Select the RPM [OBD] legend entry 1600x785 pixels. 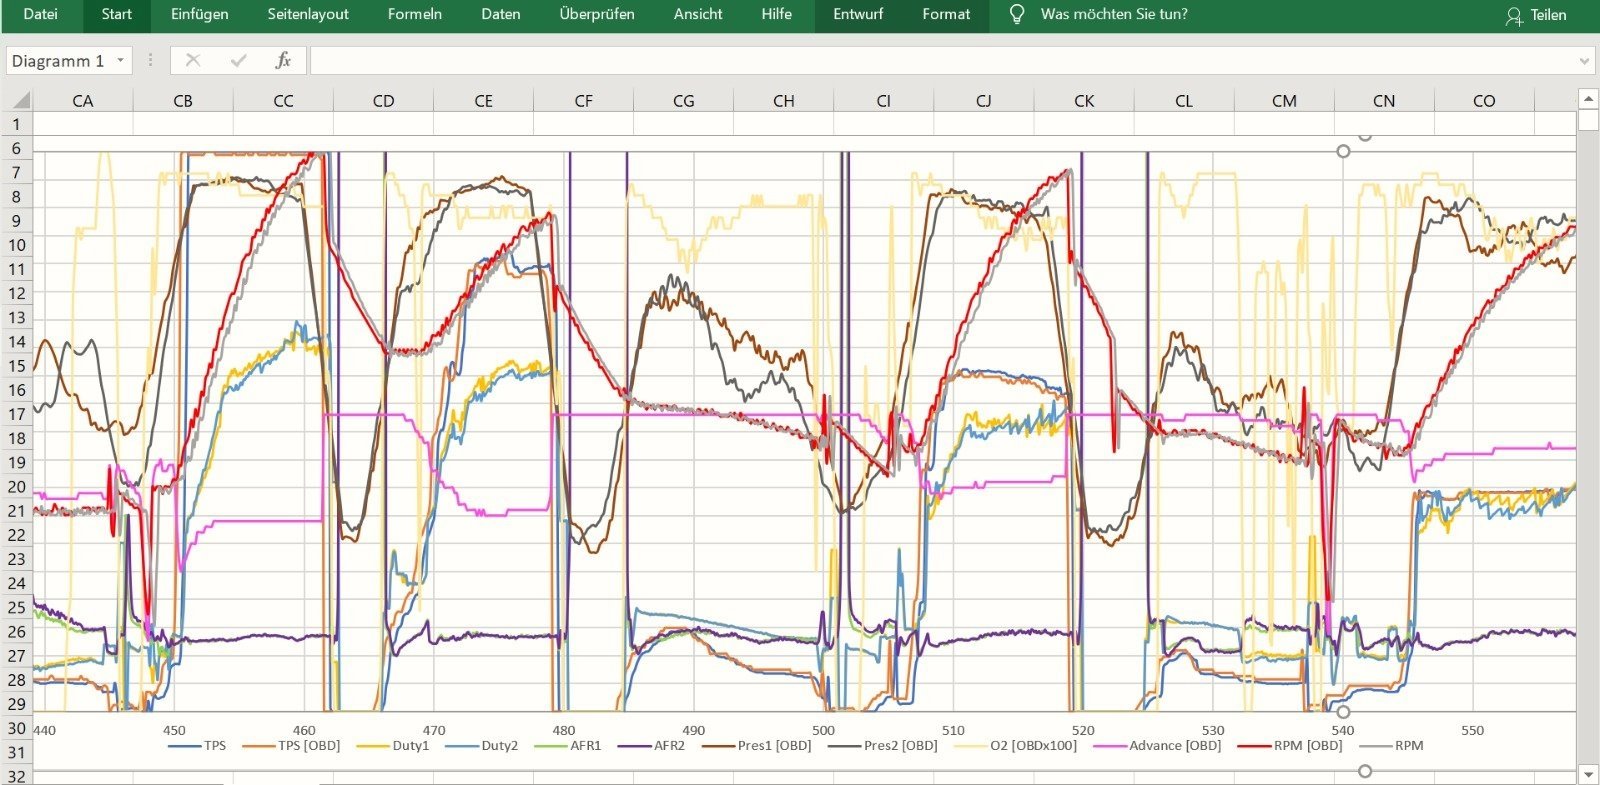coord(1307,746)
